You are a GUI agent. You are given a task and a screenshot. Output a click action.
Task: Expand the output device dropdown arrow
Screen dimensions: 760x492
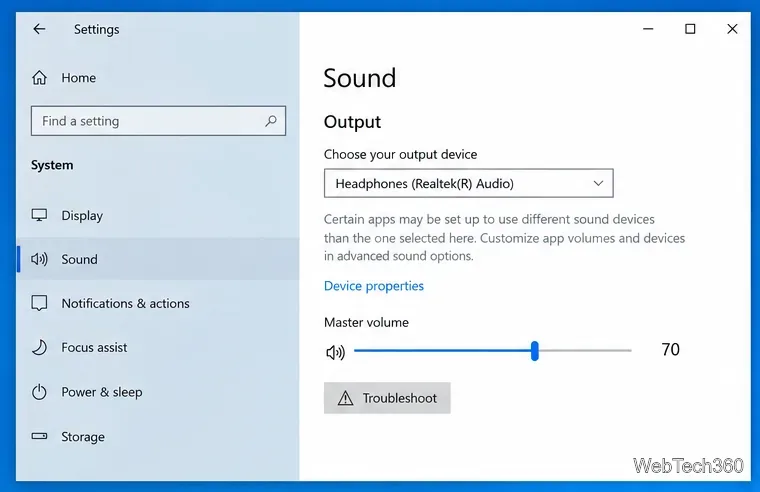(598, 183)
